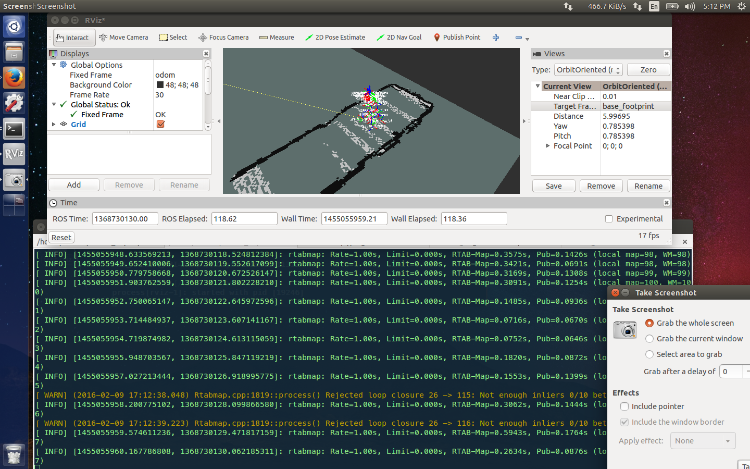Click the Background Color swatch

point(160,85)
